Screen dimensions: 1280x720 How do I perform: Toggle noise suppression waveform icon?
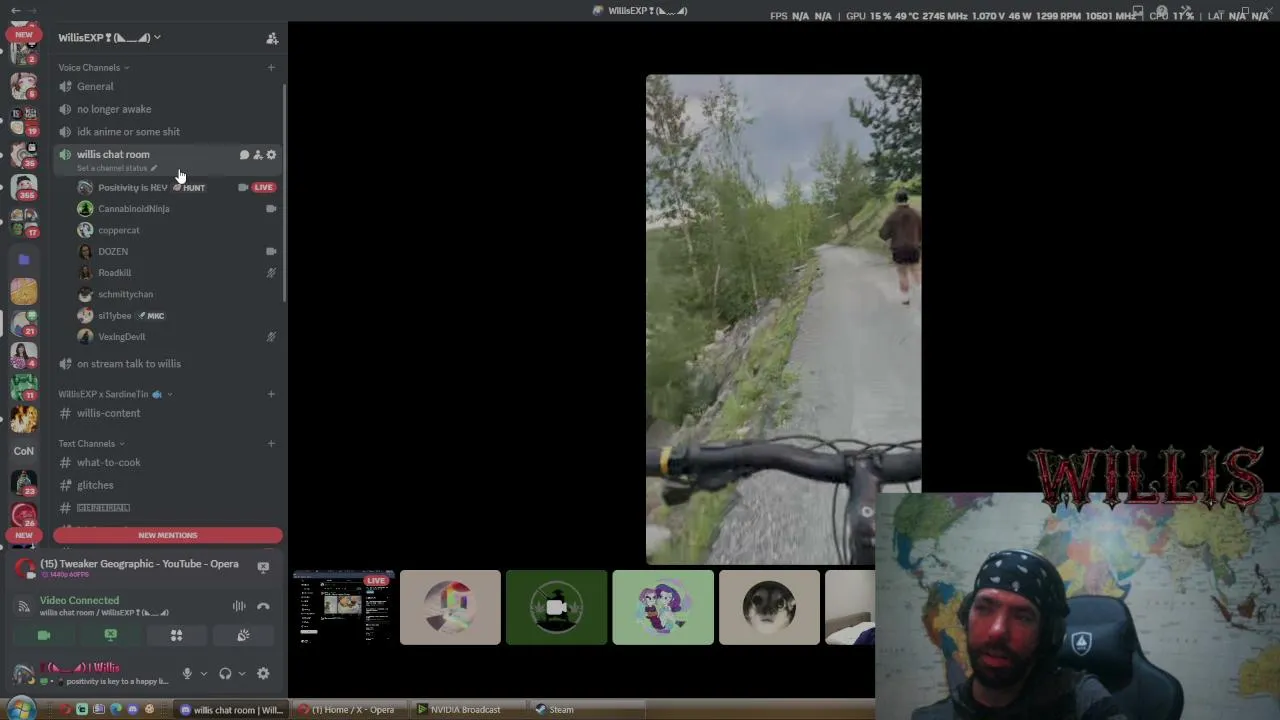coord(239,606)
